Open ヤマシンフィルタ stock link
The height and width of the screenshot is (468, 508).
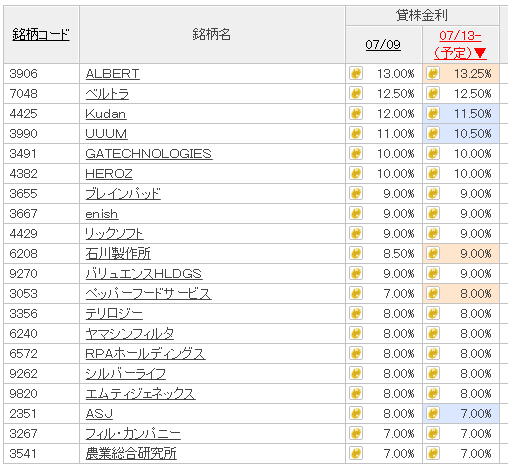click(130, 334)
